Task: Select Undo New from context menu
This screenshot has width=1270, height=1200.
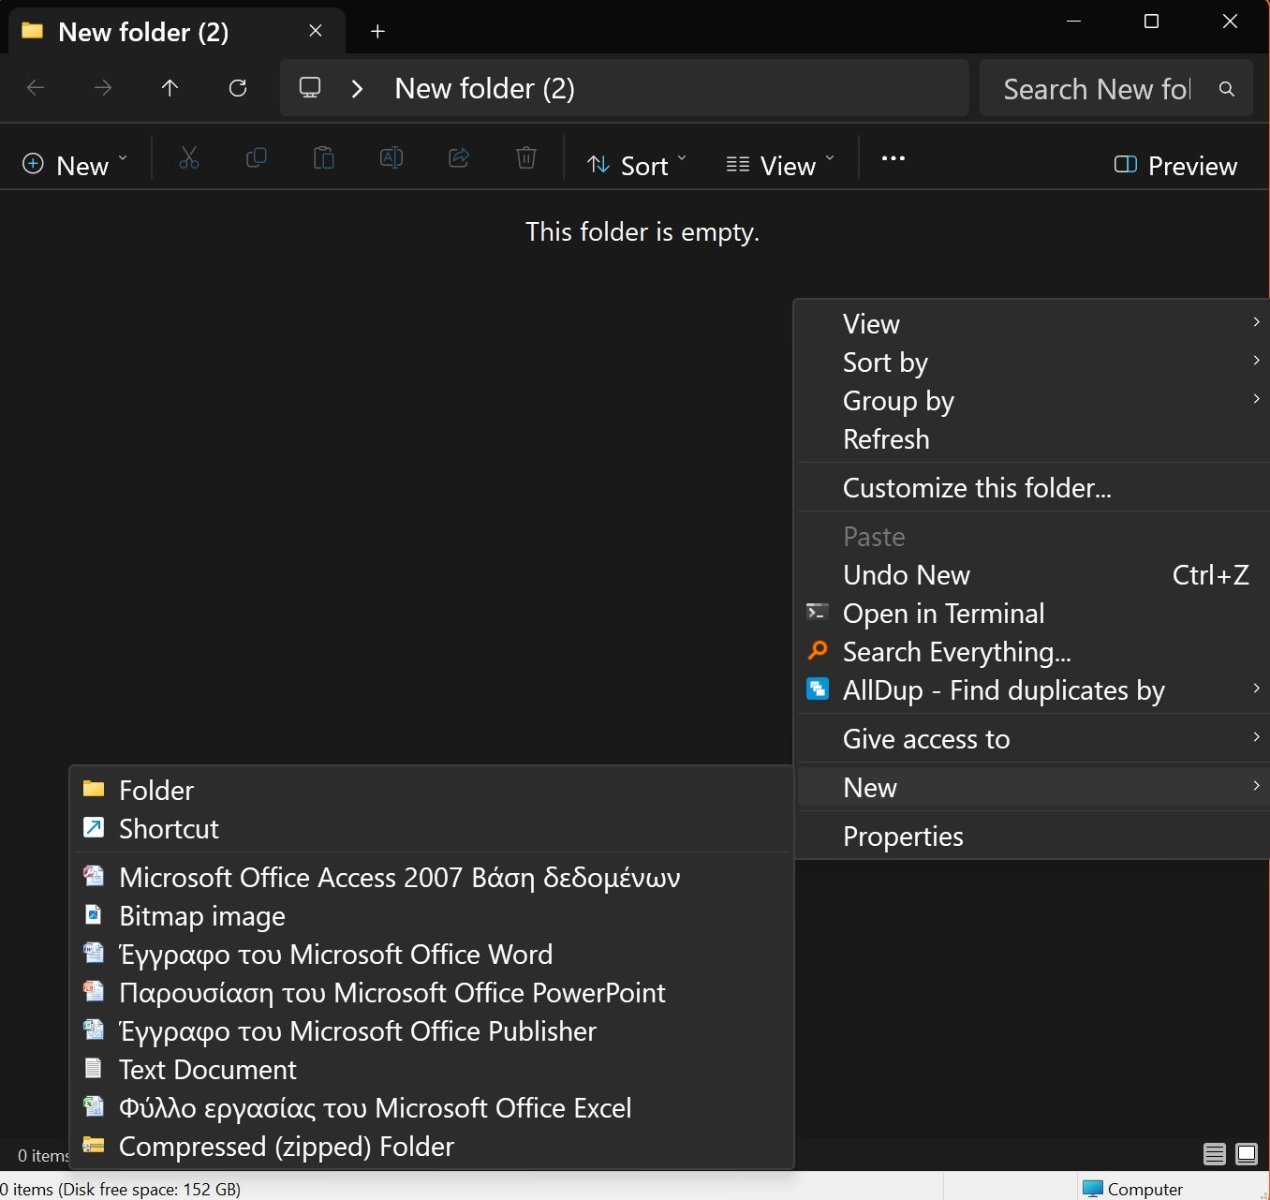Action: pos(1033,575)
